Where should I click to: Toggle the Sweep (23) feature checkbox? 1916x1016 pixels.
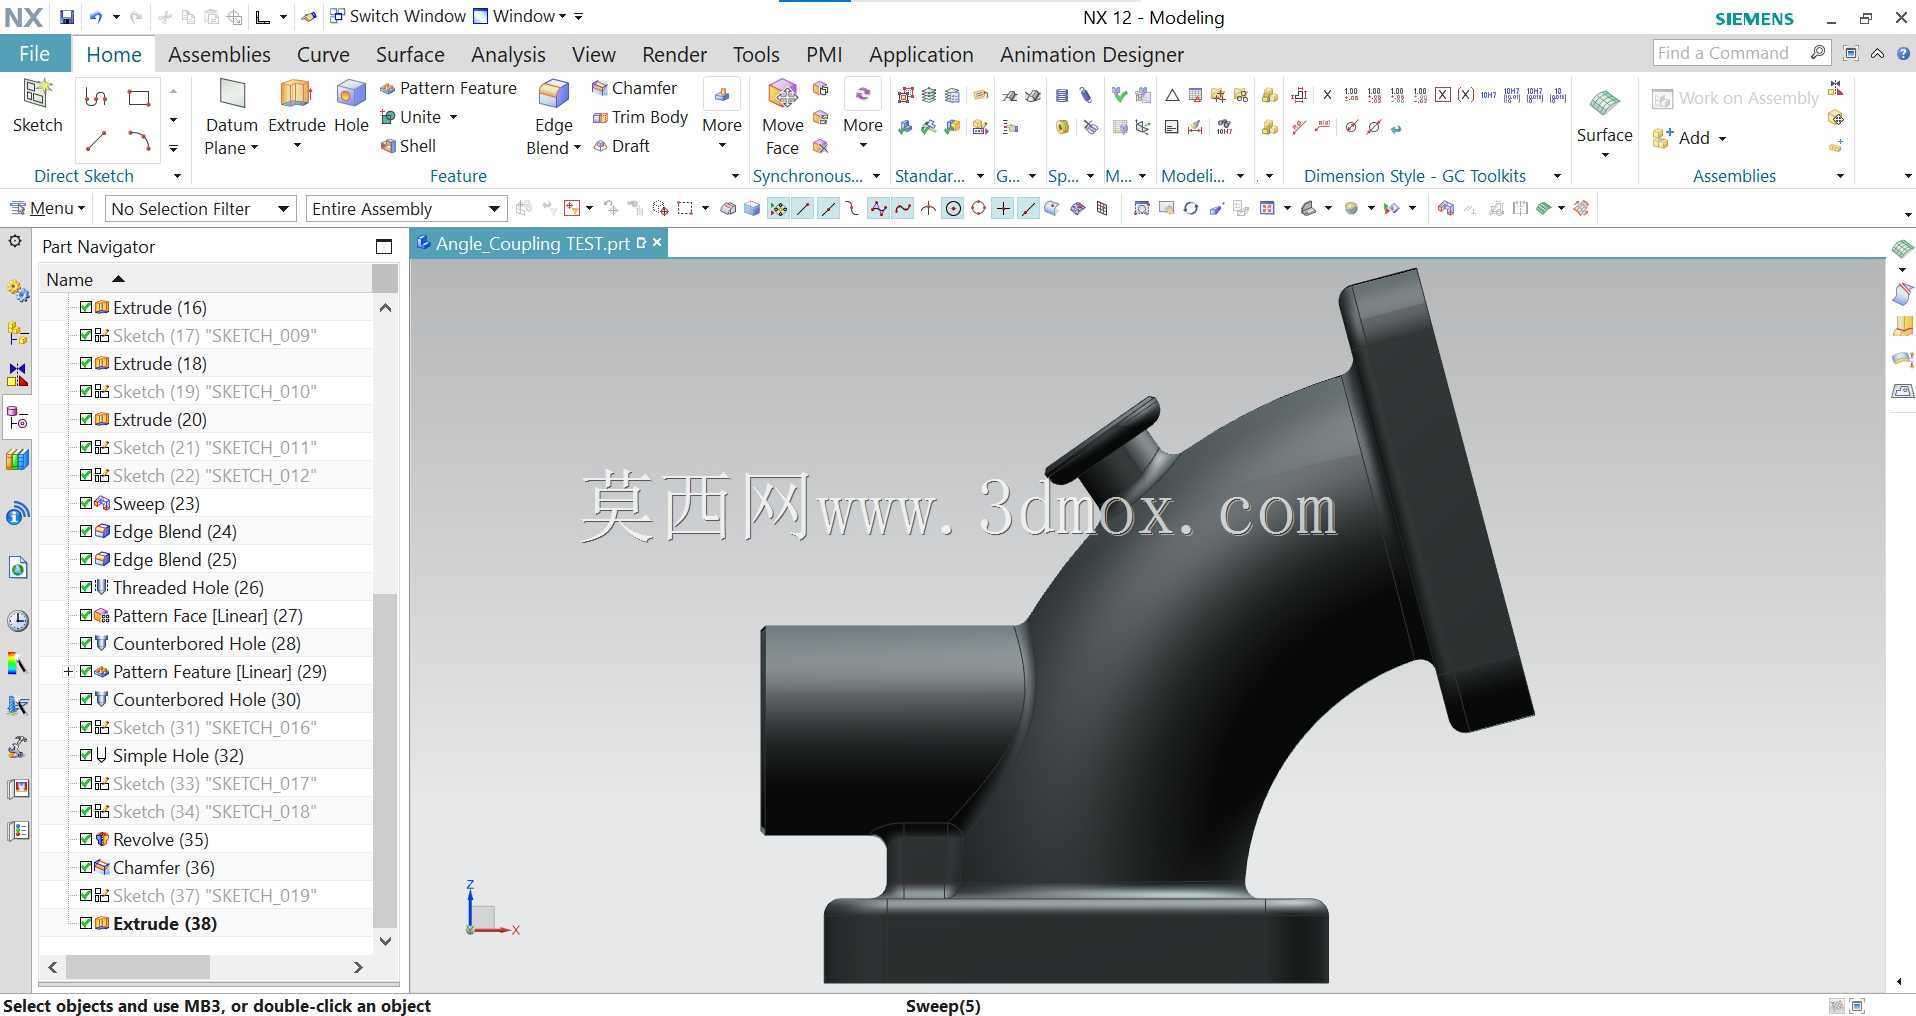tap(86, 503)
